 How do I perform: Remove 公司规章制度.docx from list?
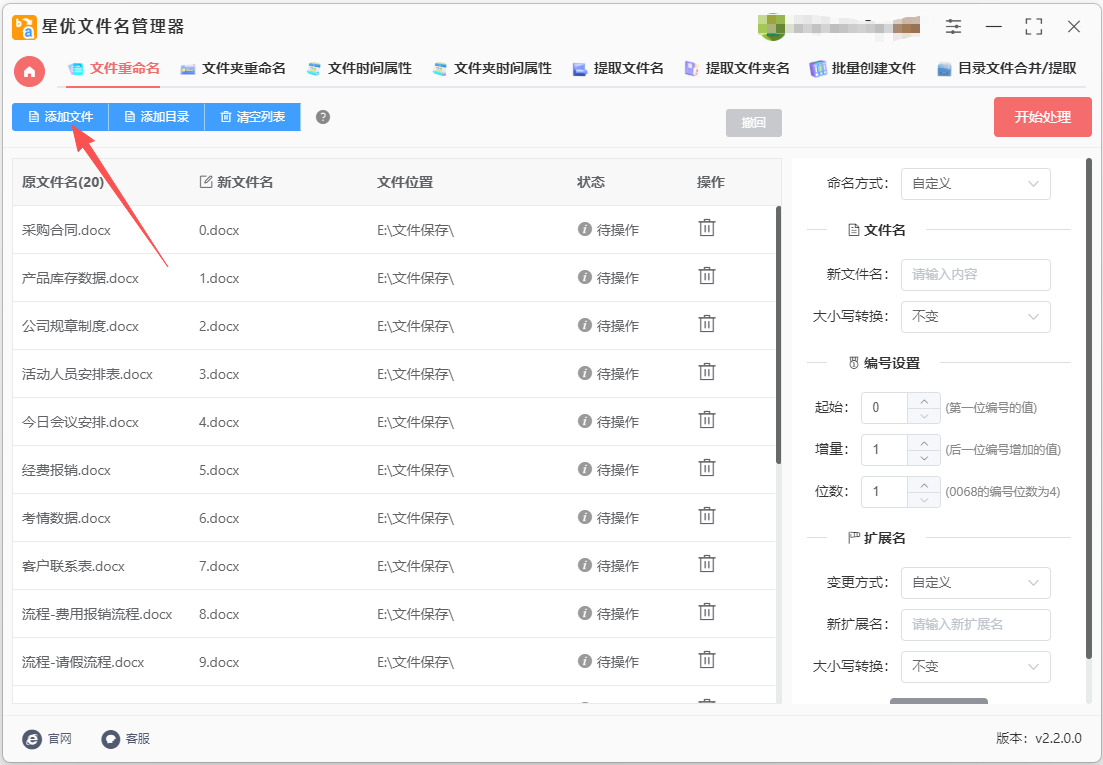pos(706,323)
